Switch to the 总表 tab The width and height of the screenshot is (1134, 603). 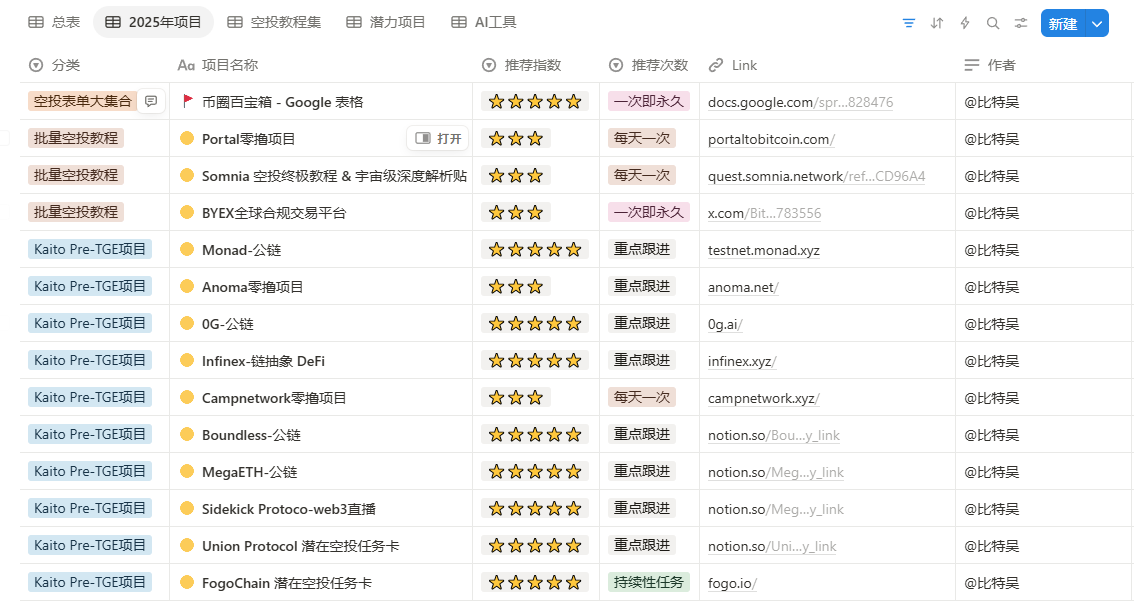[54, 22]
